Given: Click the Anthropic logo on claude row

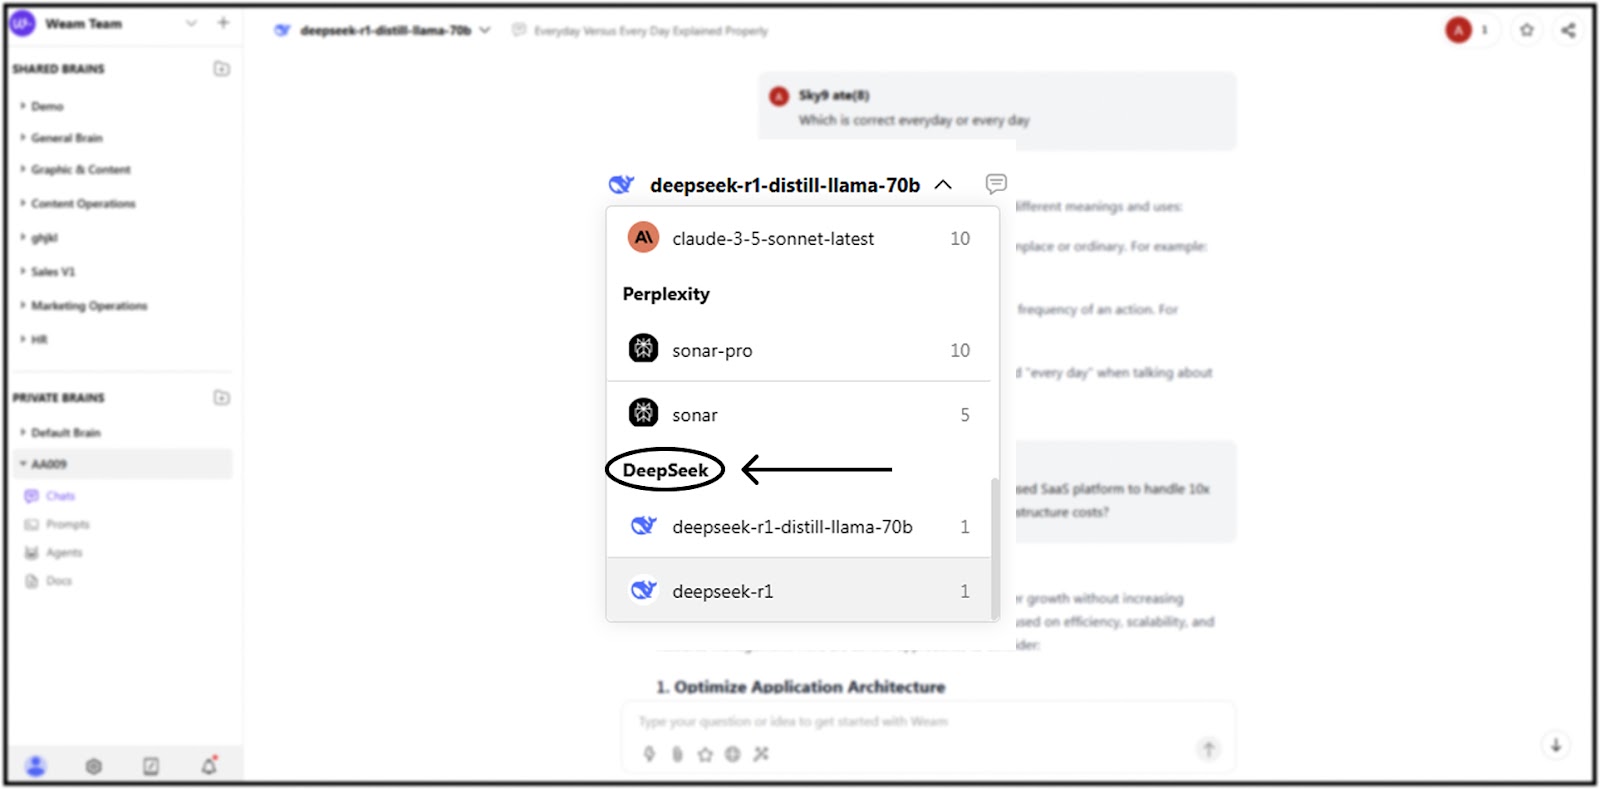Looking at the screenshot, I should tap(643, 238).
